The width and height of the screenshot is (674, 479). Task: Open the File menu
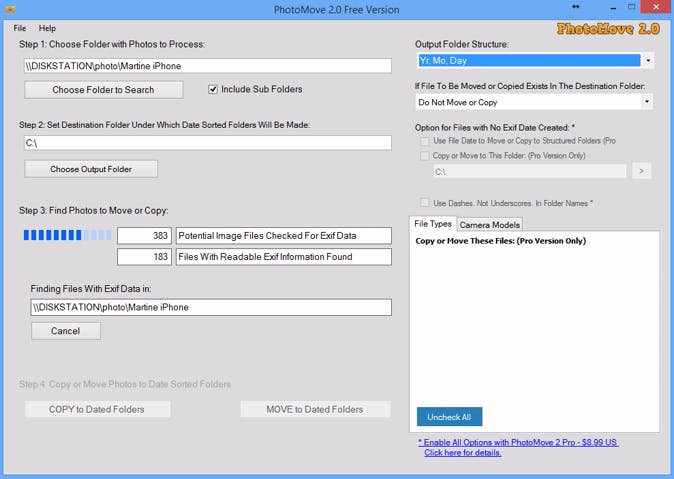tap(19, 28)
